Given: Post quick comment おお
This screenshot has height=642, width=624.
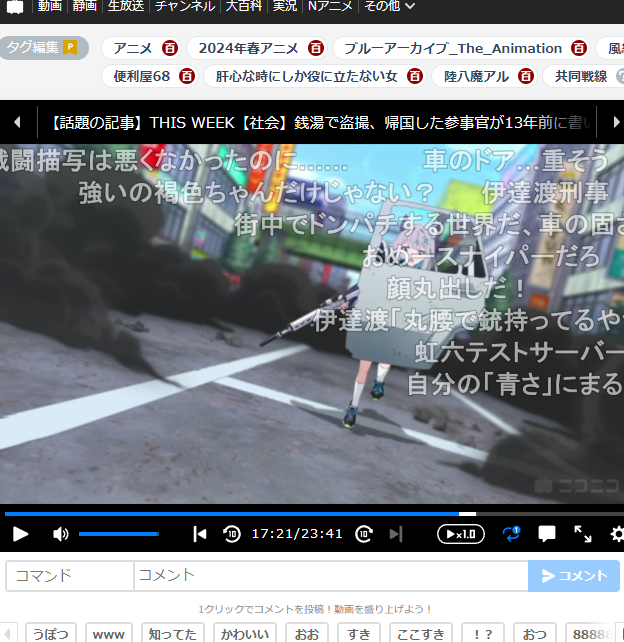Looking at the screenshot, I should pyautogui.click(x=307, y=634).
